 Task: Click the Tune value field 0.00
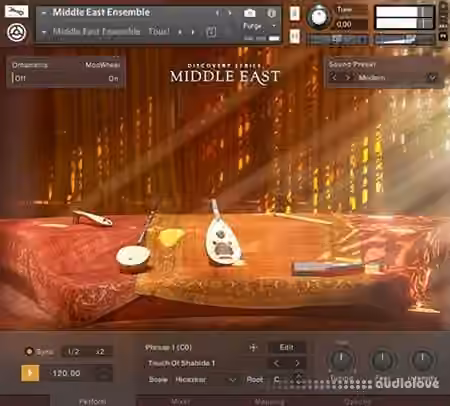click(350, 24)
